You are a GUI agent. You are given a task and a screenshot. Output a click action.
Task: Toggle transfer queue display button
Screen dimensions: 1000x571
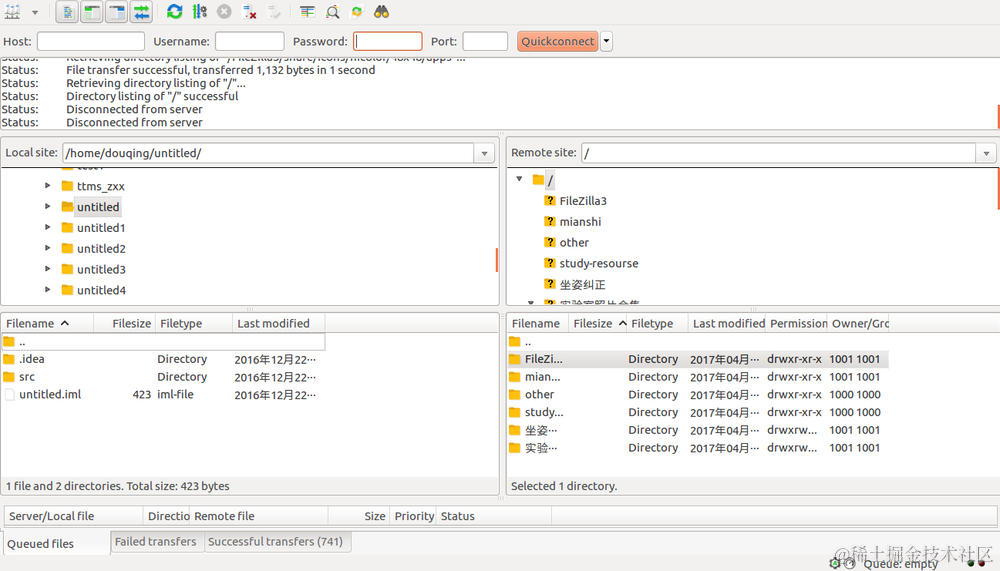click(142, 11)
